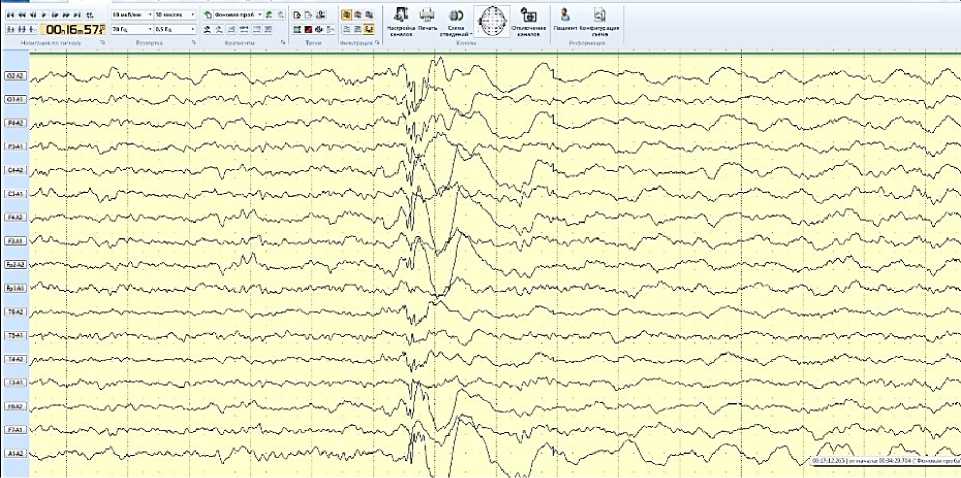Click the bottom A1-A2 channel label
This screenshot has width=961, height=478.
pyautogui.click(x=14, y=453)
